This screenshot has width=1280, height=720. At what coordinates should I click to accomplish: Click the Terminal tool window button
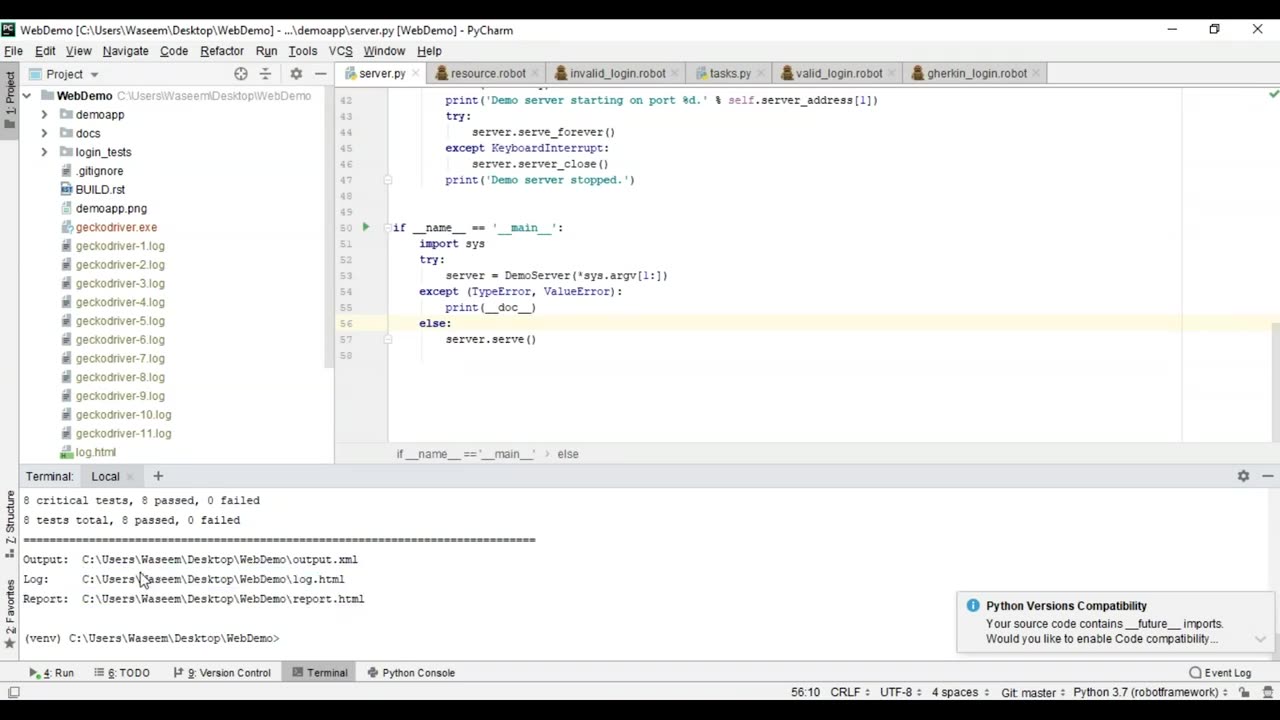320,673
